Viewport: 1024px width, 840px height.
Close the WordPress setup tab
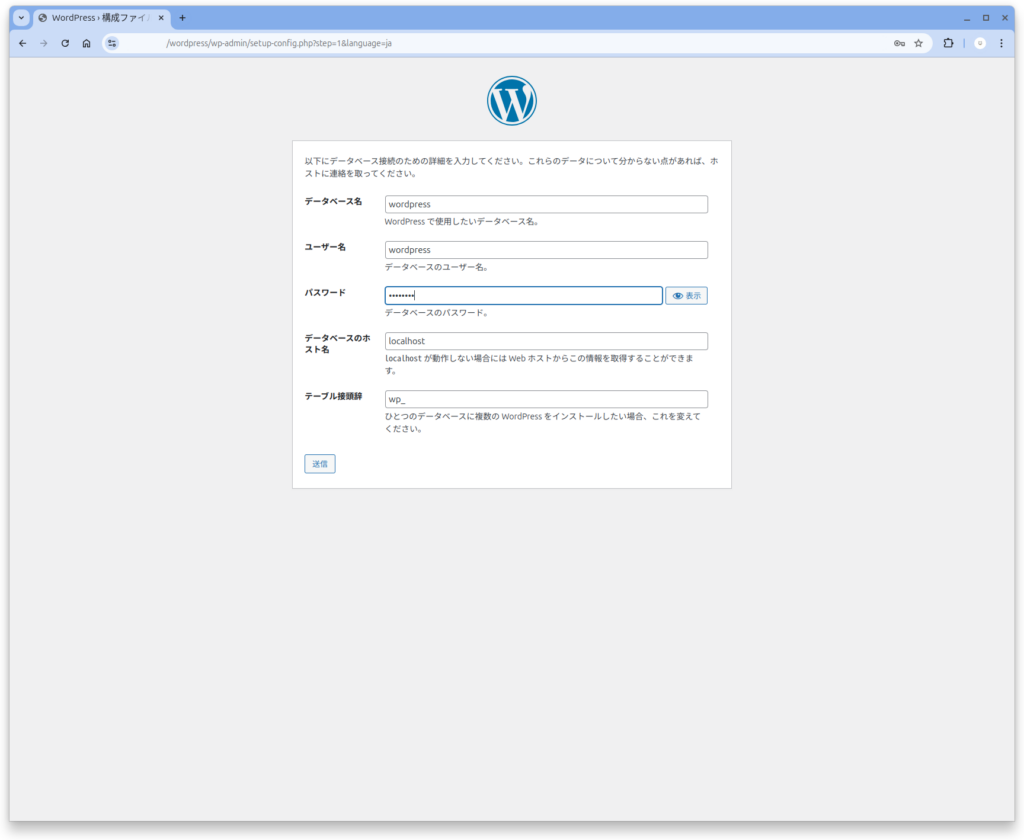tap(161, 18)
